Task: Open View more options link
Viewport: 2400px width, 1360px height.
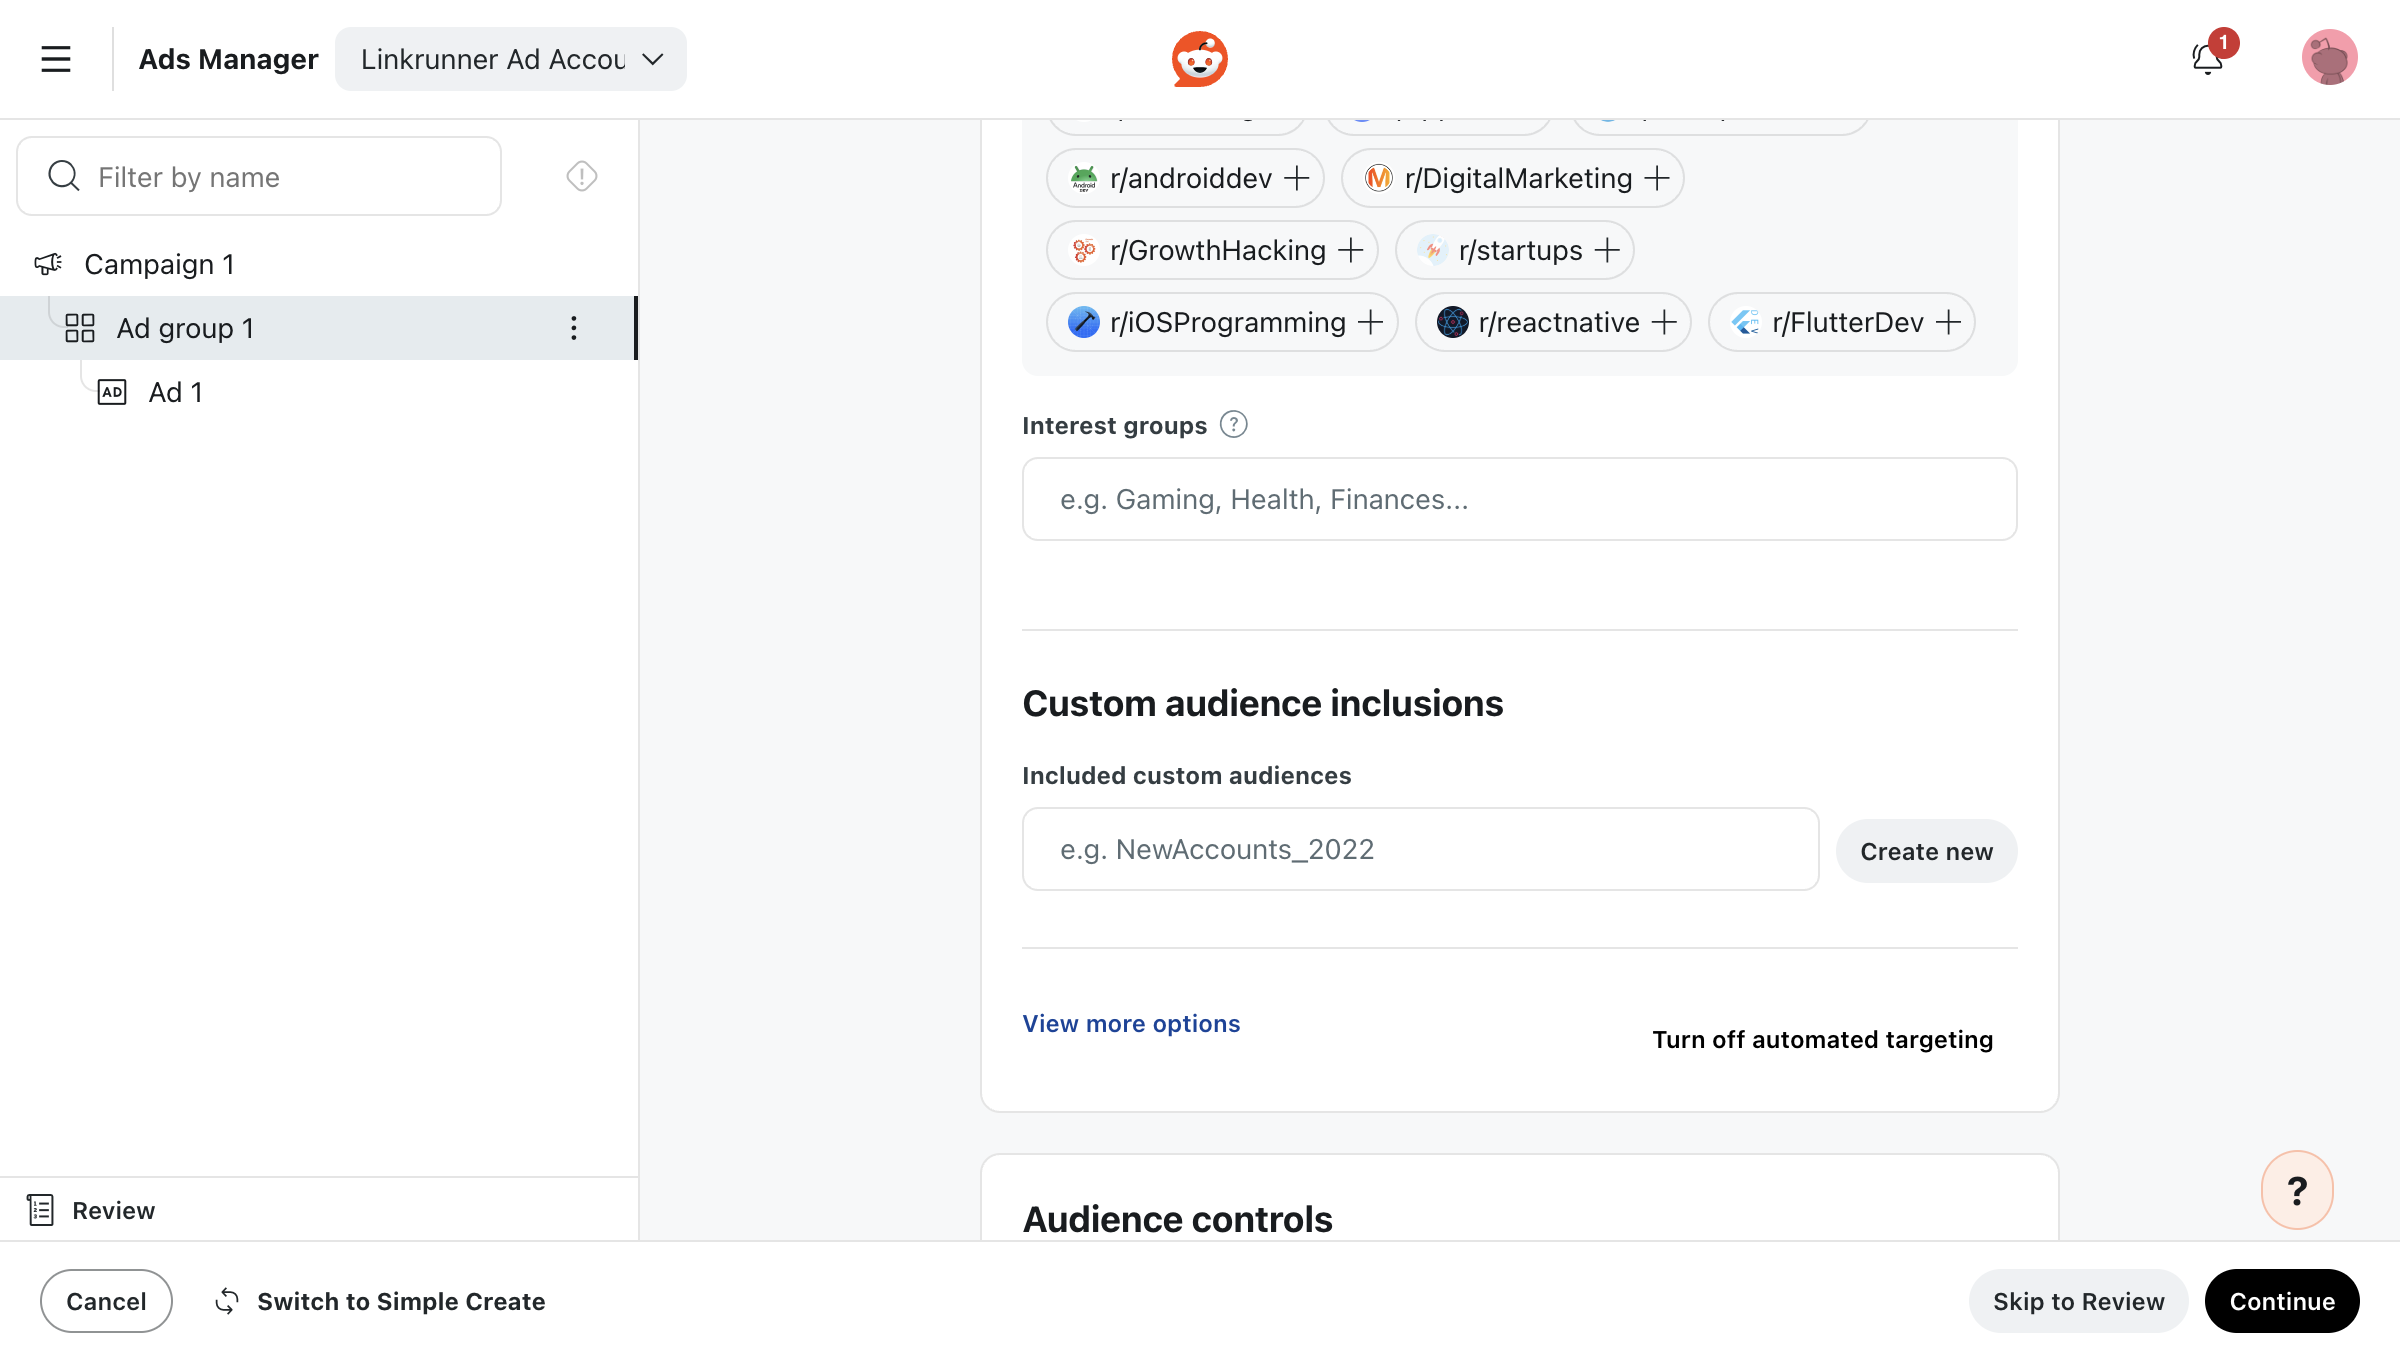Action: coord(1131,1023)
